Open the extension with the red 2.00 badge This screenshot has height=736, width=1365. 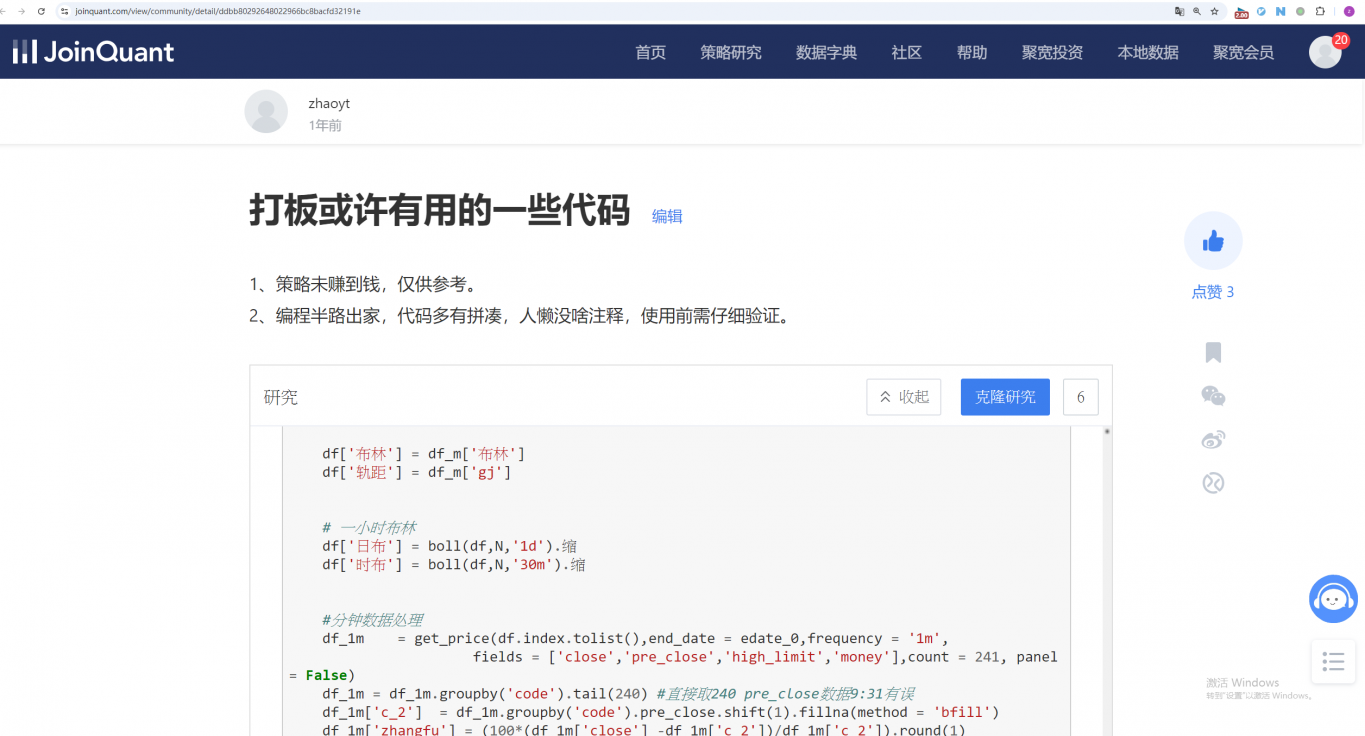[1241, 12]
